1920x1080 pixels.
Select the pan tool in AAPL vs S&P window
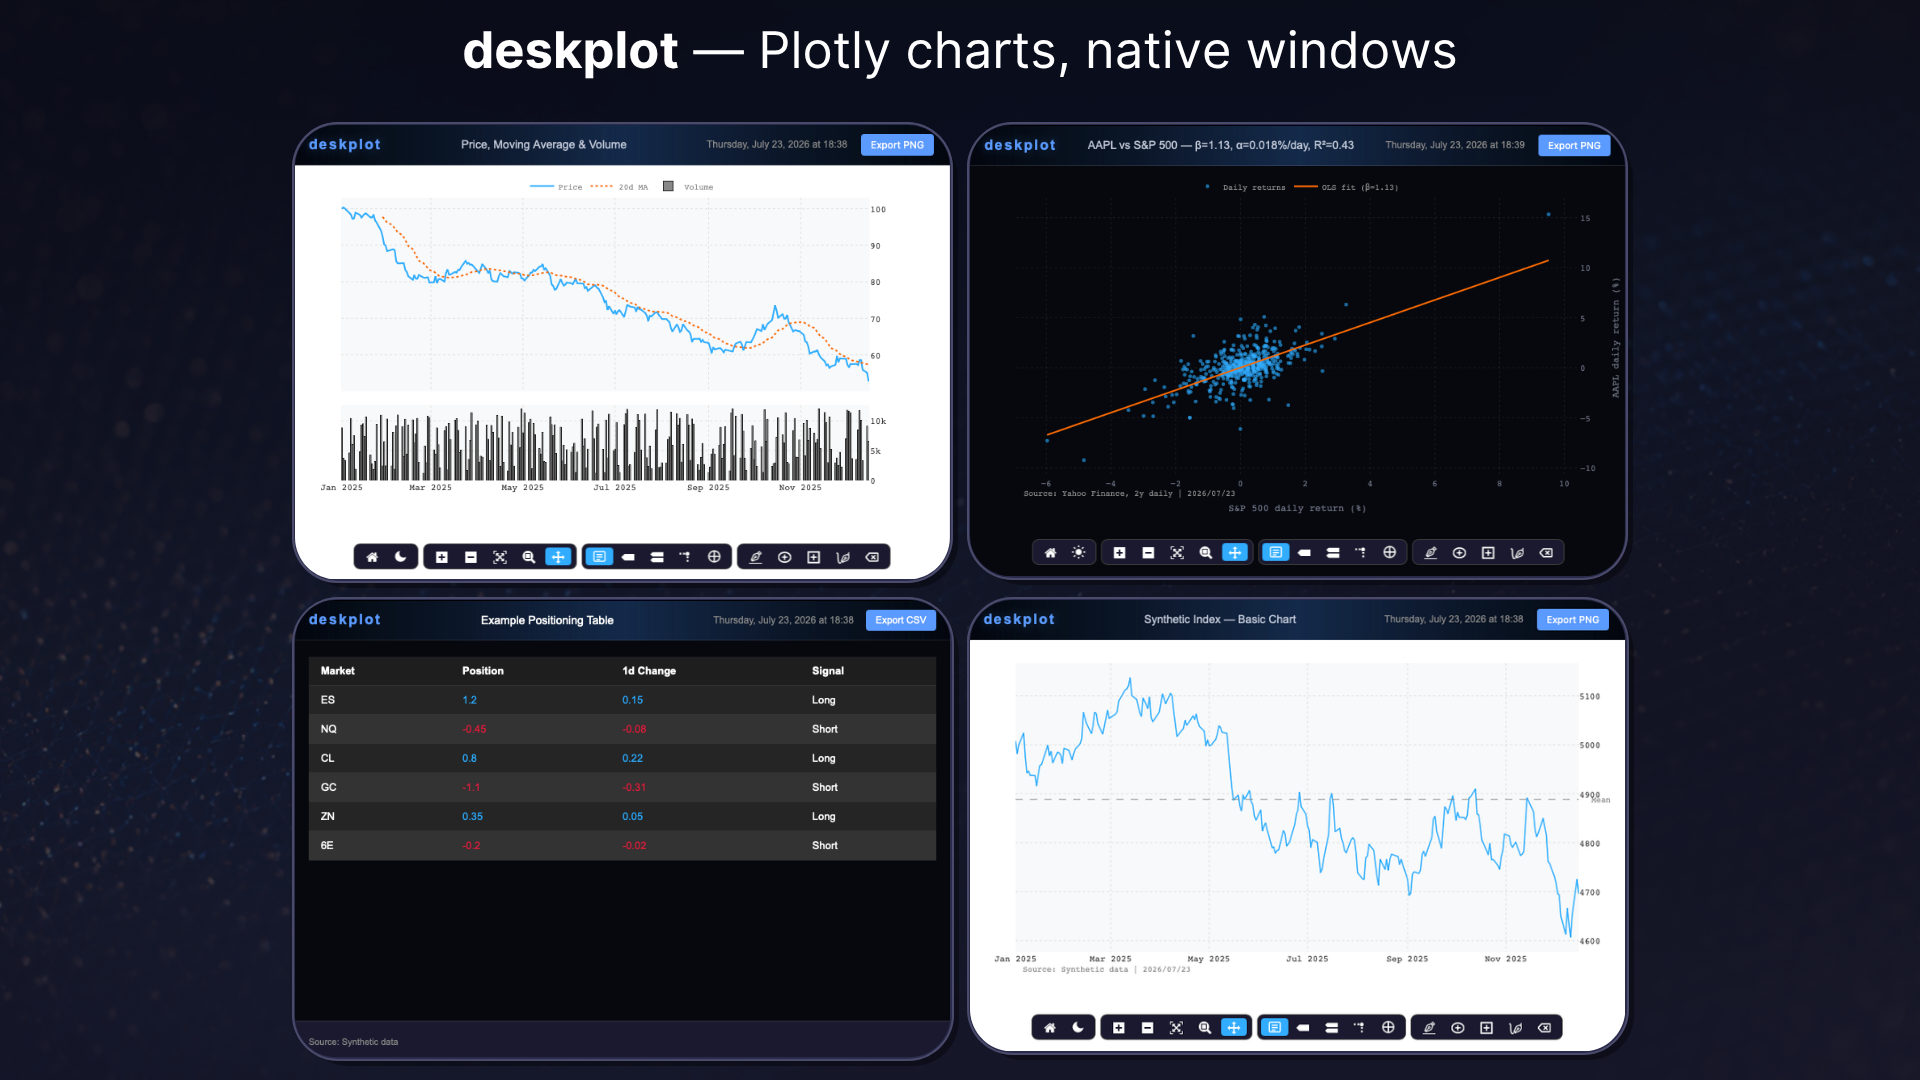coord(1235,553)
